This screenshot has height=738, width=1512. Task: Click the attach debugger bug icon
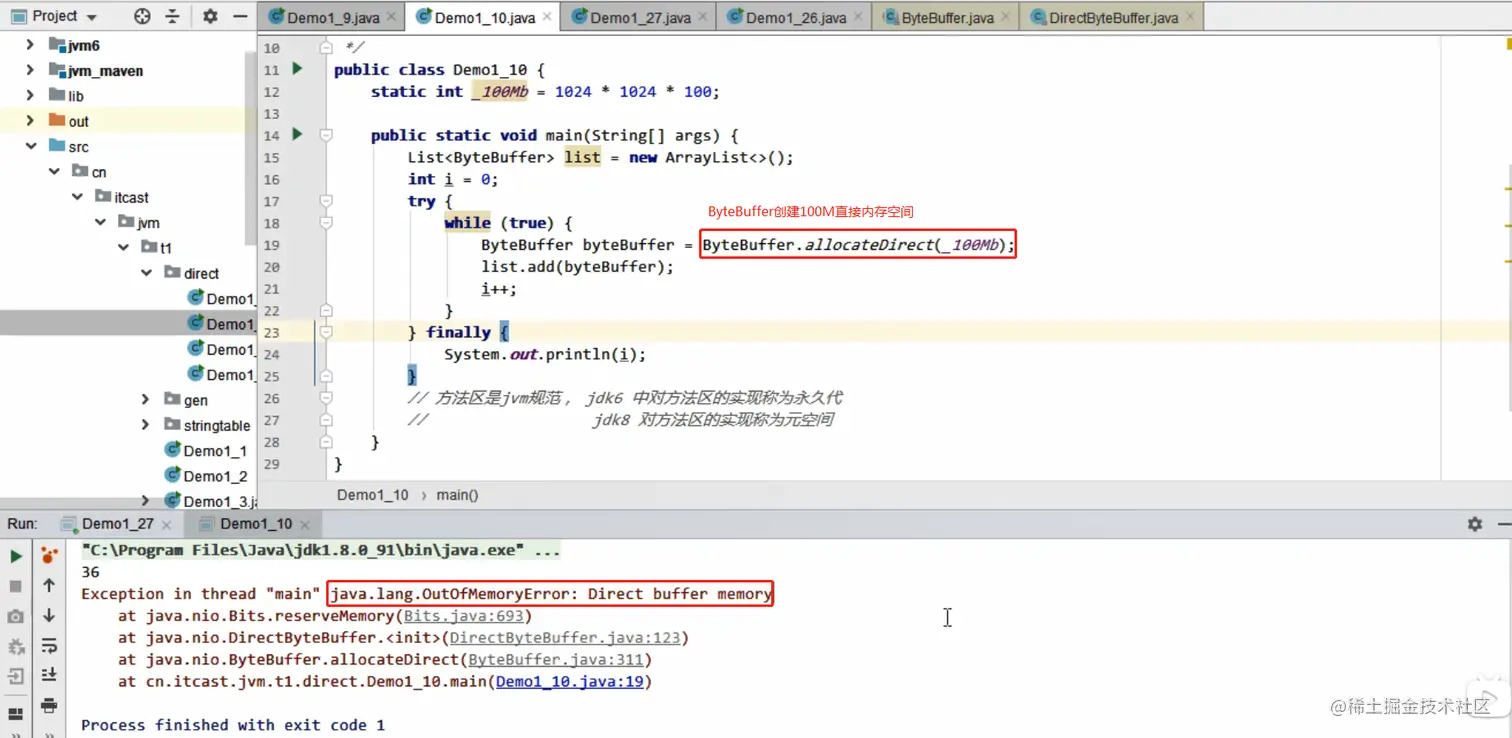[x=16, y=647]
